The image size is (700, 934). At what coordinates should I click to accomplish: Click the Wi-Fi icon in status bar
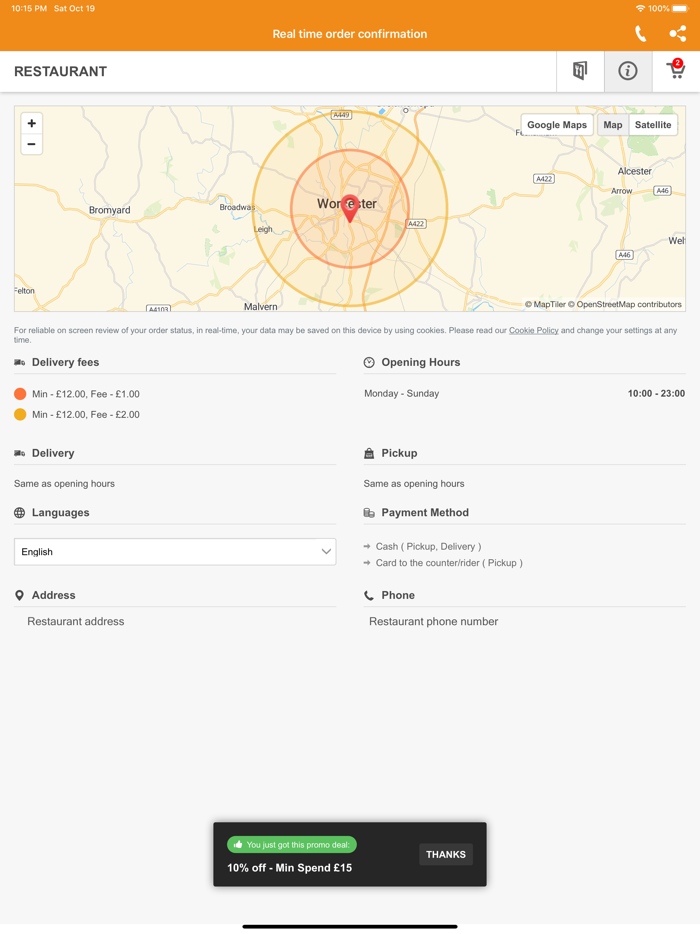tap(640, 8)
